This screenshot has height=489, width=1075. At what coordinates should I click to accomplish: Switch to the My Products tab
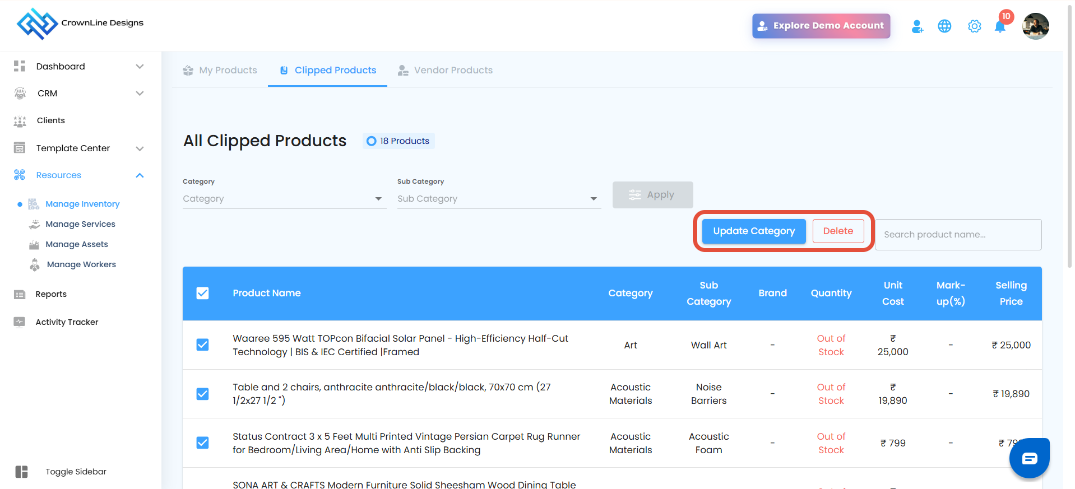(220, 70)
